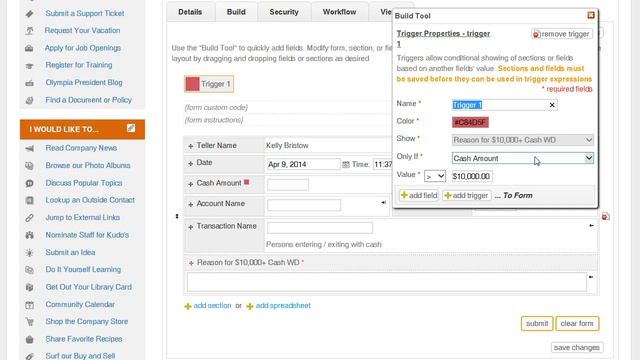This screenshot has height=360, width=640.
Task: Click the Submit an Idea lightbulb icon
Action: point(29,253)
